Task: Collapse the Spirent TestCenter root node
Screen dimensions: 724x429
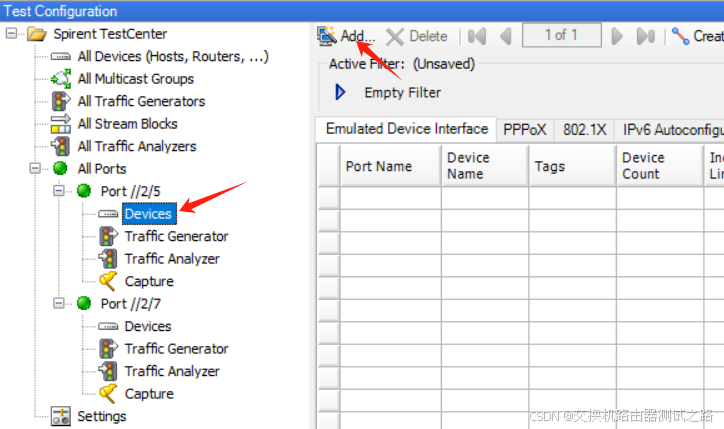Action: pyautogui.click(x=11, y=33)
